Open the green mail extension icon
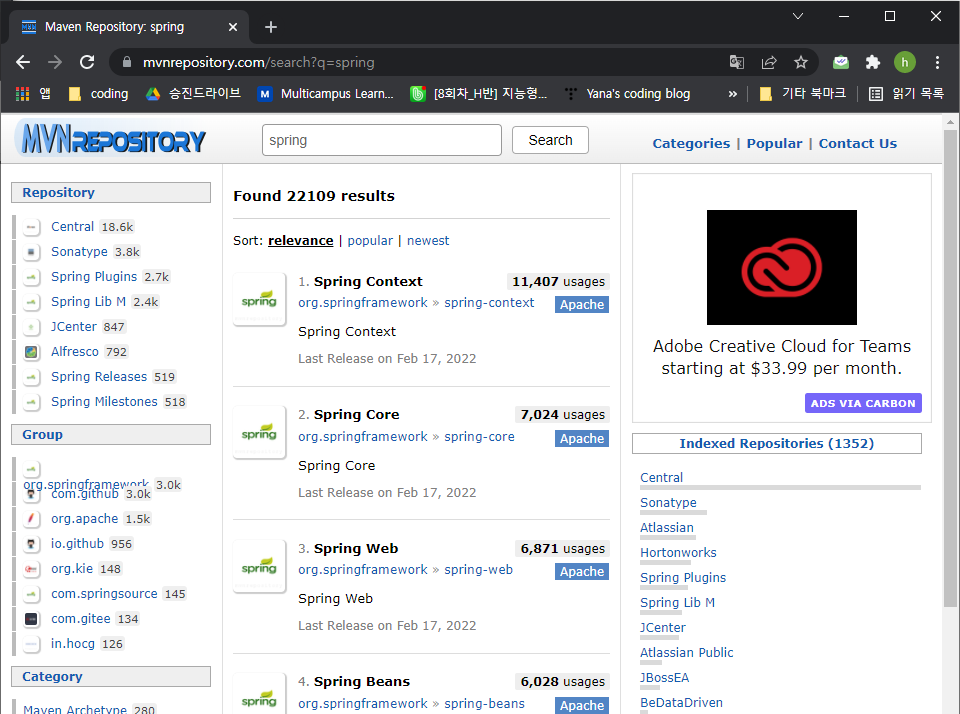Viewport: 960px width, 714px height. coord(841,62)
